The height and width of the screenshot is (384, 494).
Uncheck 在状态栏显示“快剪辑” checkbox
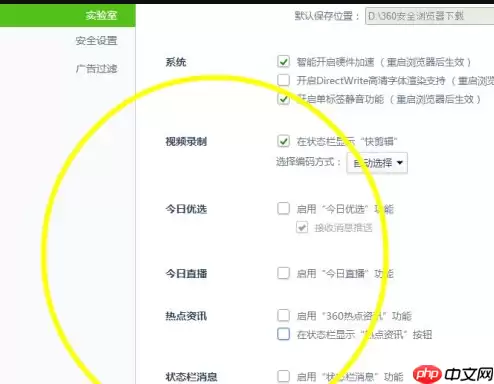point(283,141)
